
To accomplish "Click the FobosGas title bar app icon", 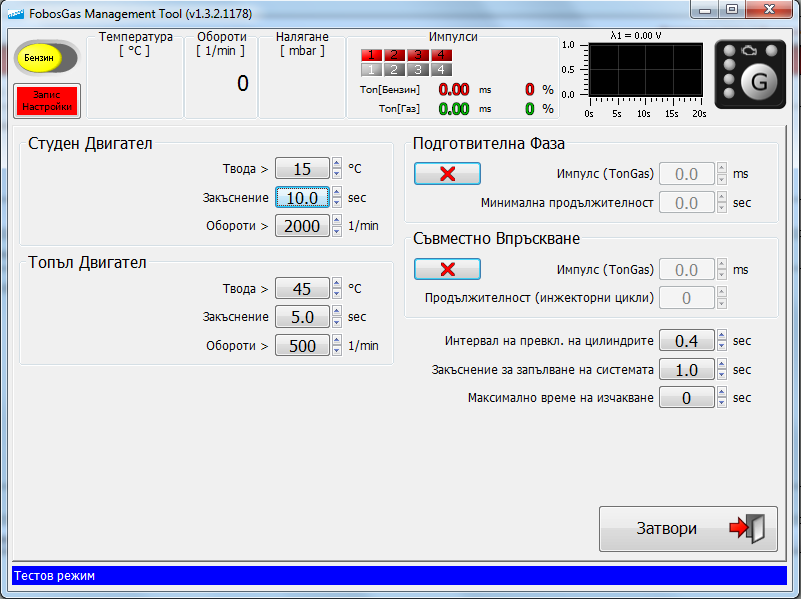I will click(x=13, y=14).
